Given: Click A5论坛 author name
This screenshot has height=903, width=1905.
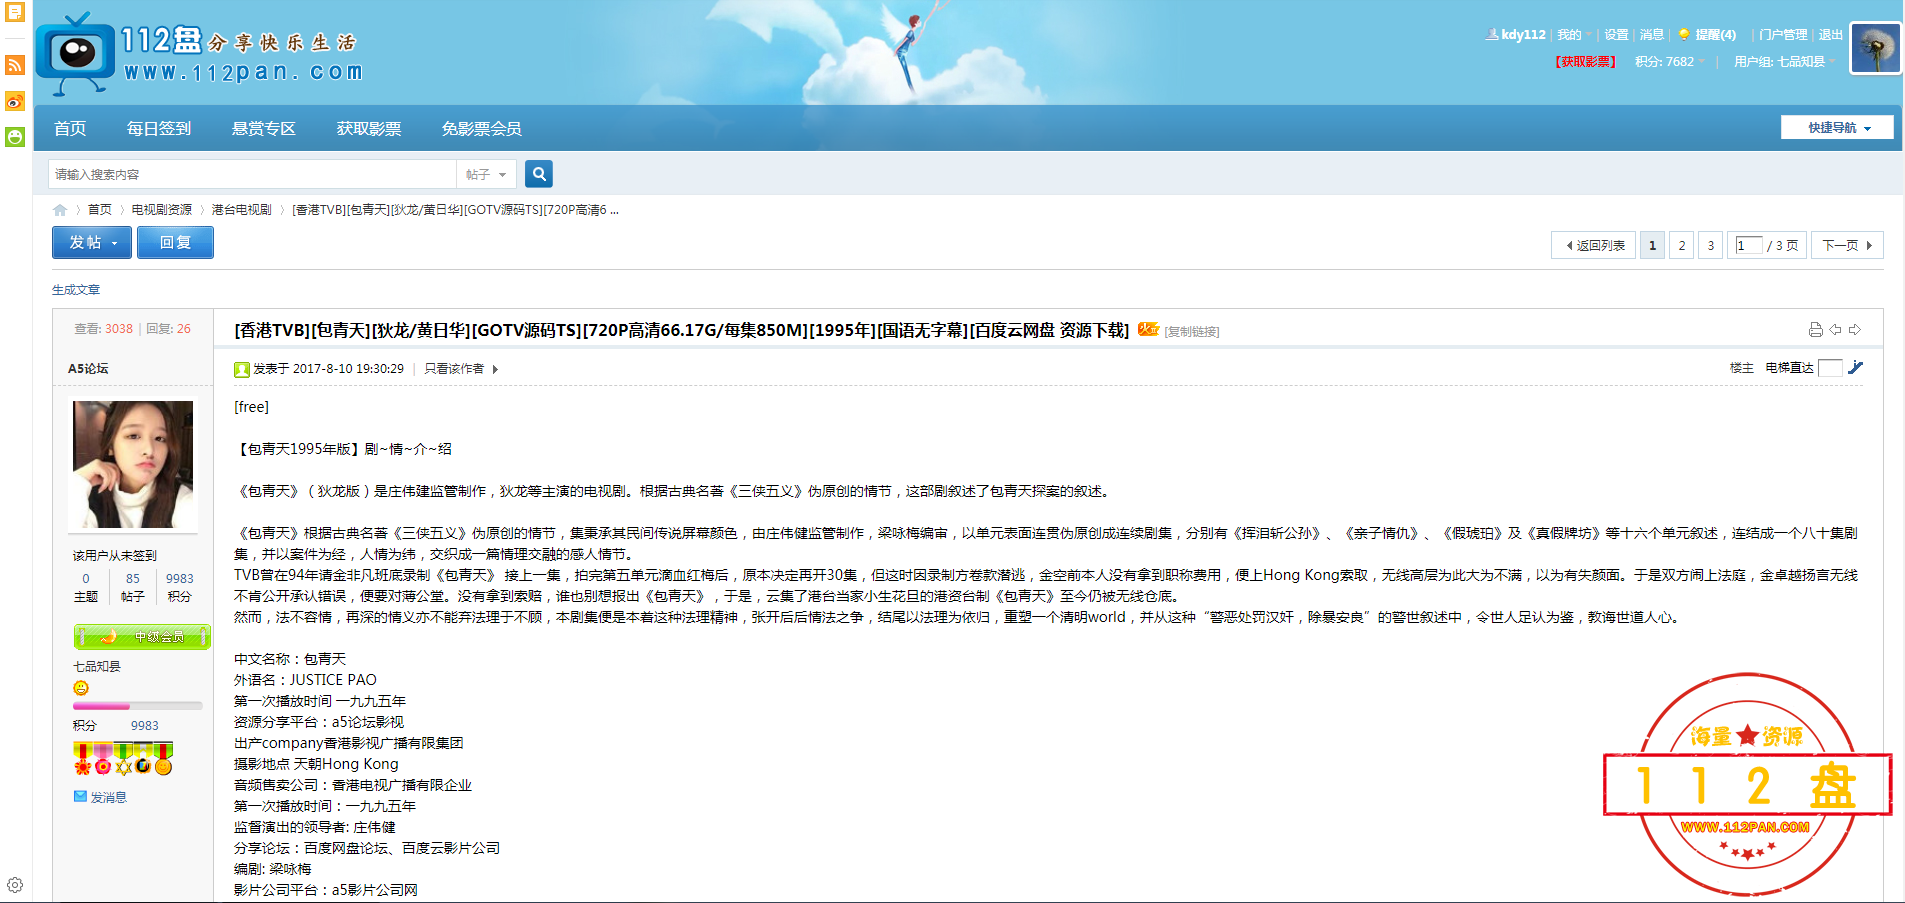Looking at the screenshot, I should [88, 369].
